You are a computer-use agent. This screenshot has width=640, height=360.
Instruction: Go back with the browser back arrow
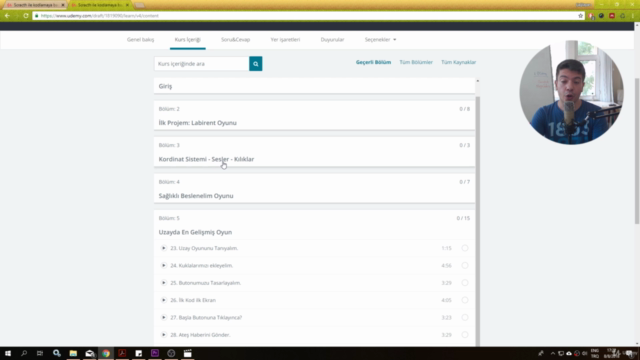click(x=7, y=16)
